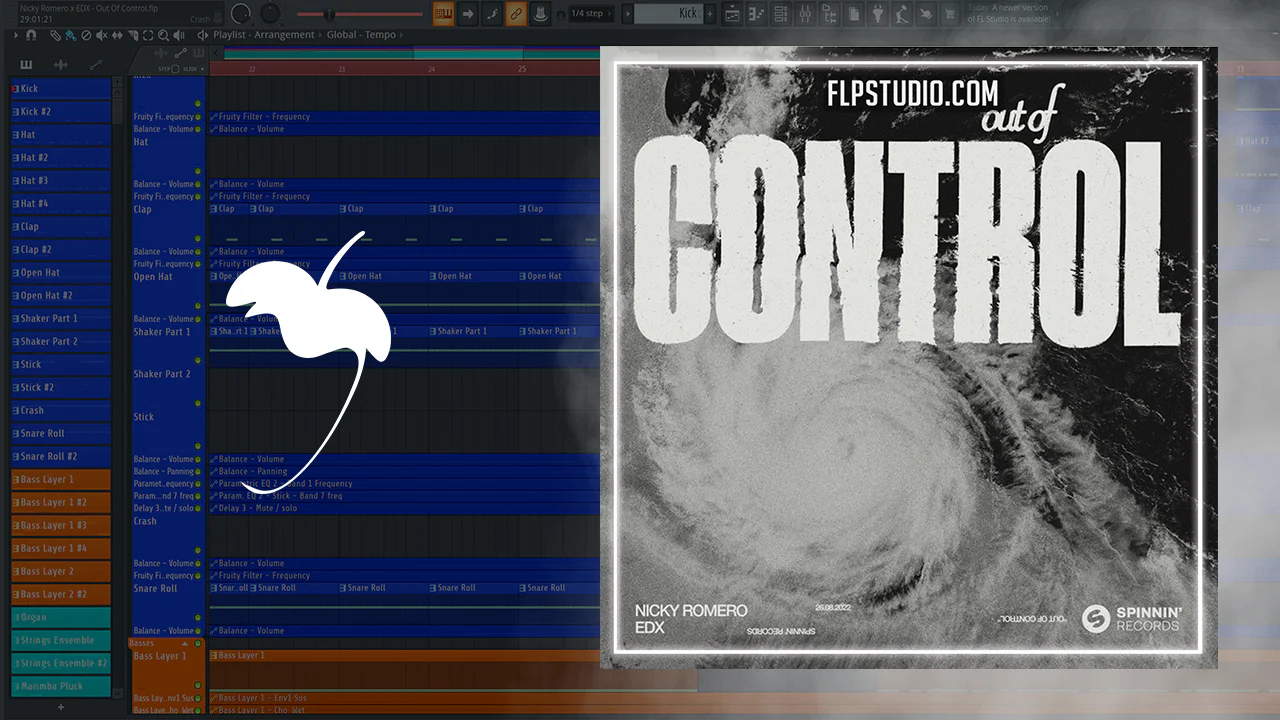Screen dimensions: 1280x720
Task: Click the document-page icon in top toolbar
Action: click(x=854, y=14)
